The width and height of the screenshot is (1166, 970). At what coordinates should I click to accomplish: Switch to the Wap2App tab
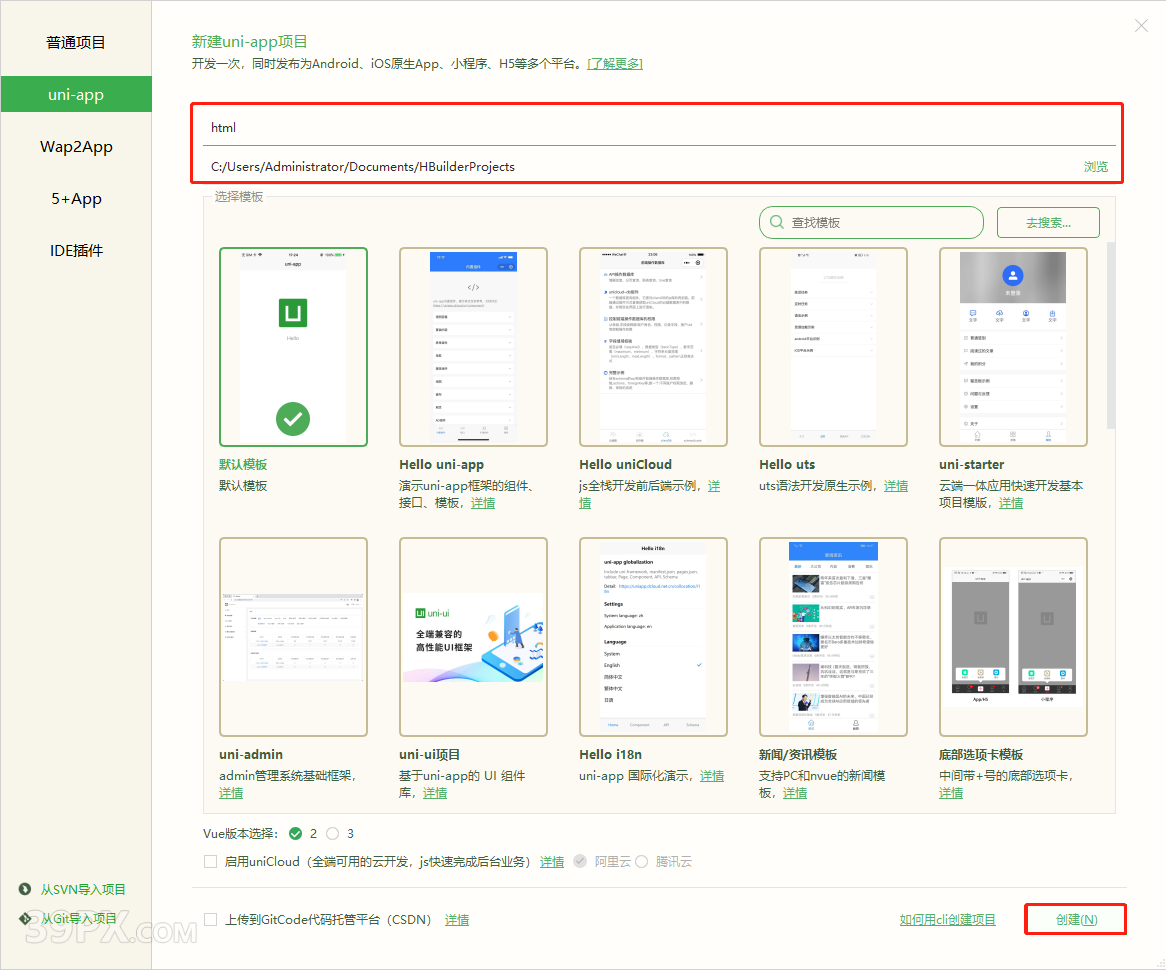click(x=76, y=147)
